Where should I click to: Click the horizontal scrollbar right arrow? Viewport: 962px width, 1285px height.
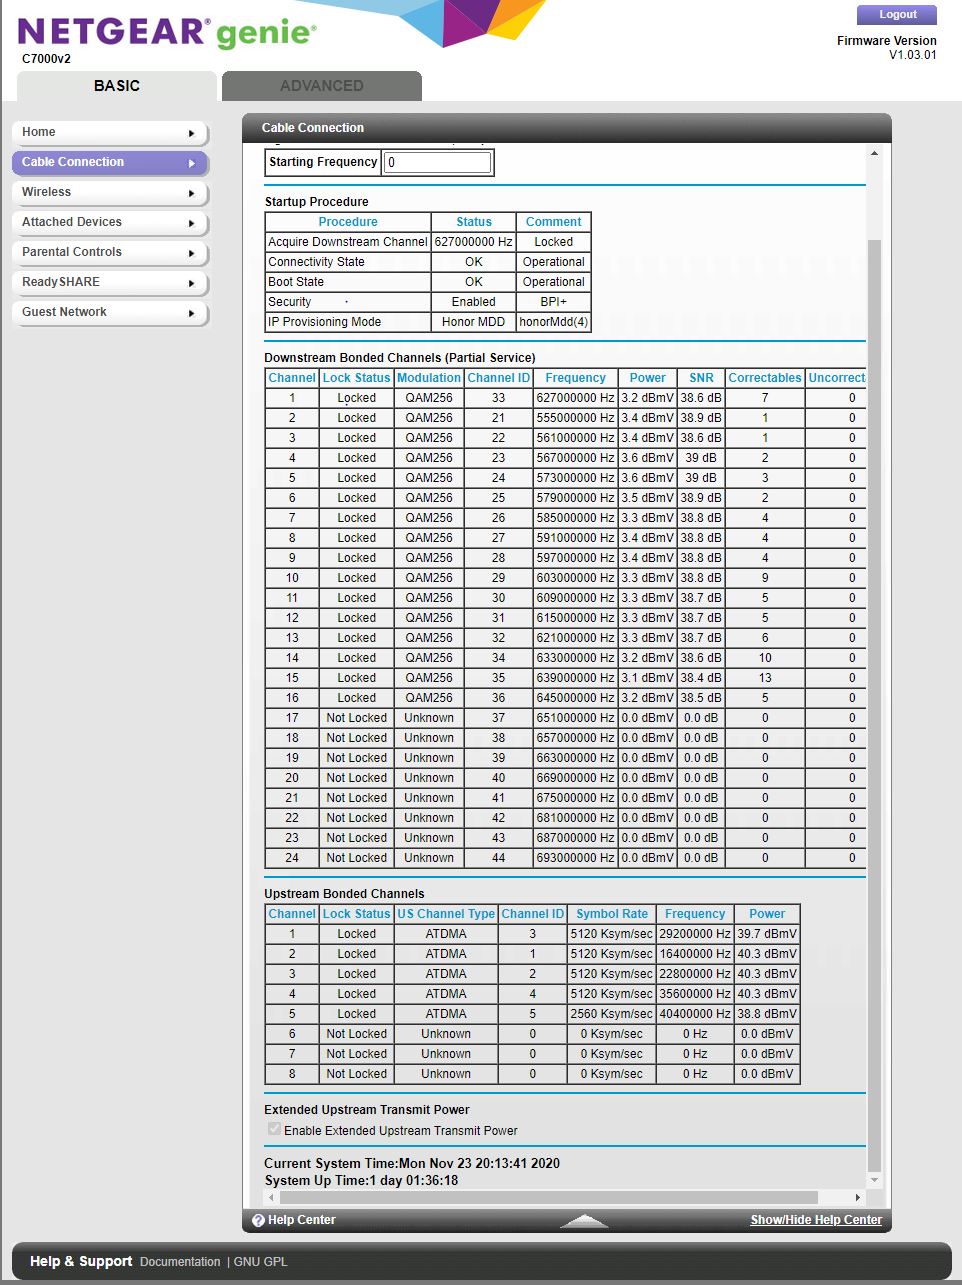[856, 1197]
